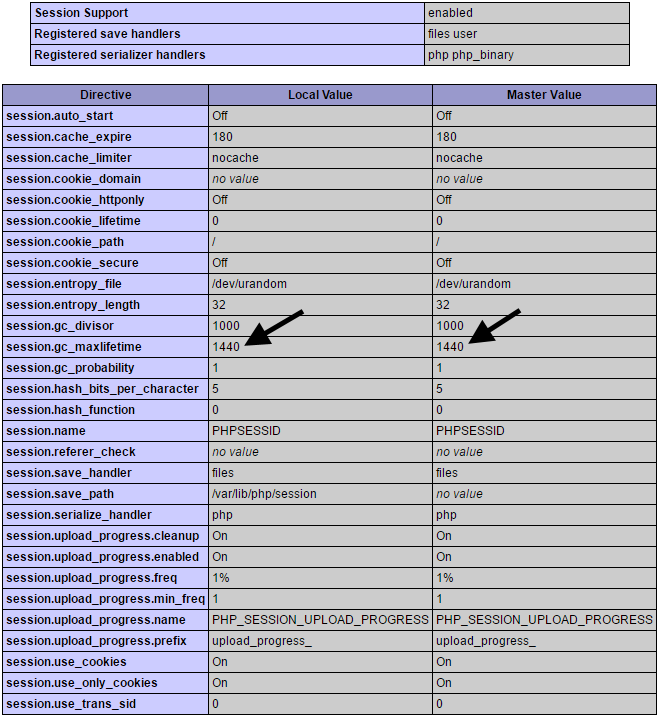Click the local value 1000 for gc_divisor
The width and height of the screenshot is (662, 718).
click(x=226, y=326)
